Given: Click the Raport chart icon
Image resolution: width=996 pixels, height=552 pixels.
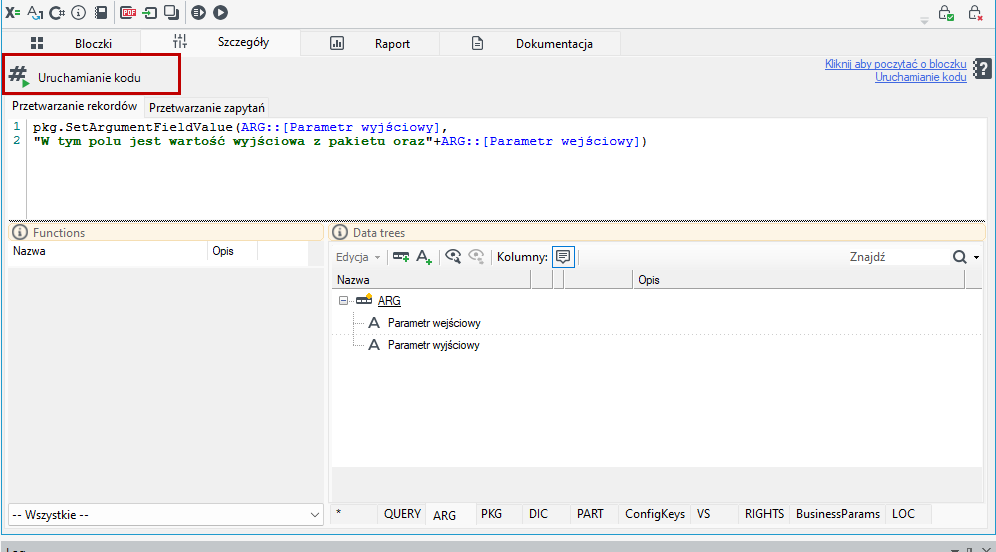Looking at the screenshot, I should click(337, 43).
